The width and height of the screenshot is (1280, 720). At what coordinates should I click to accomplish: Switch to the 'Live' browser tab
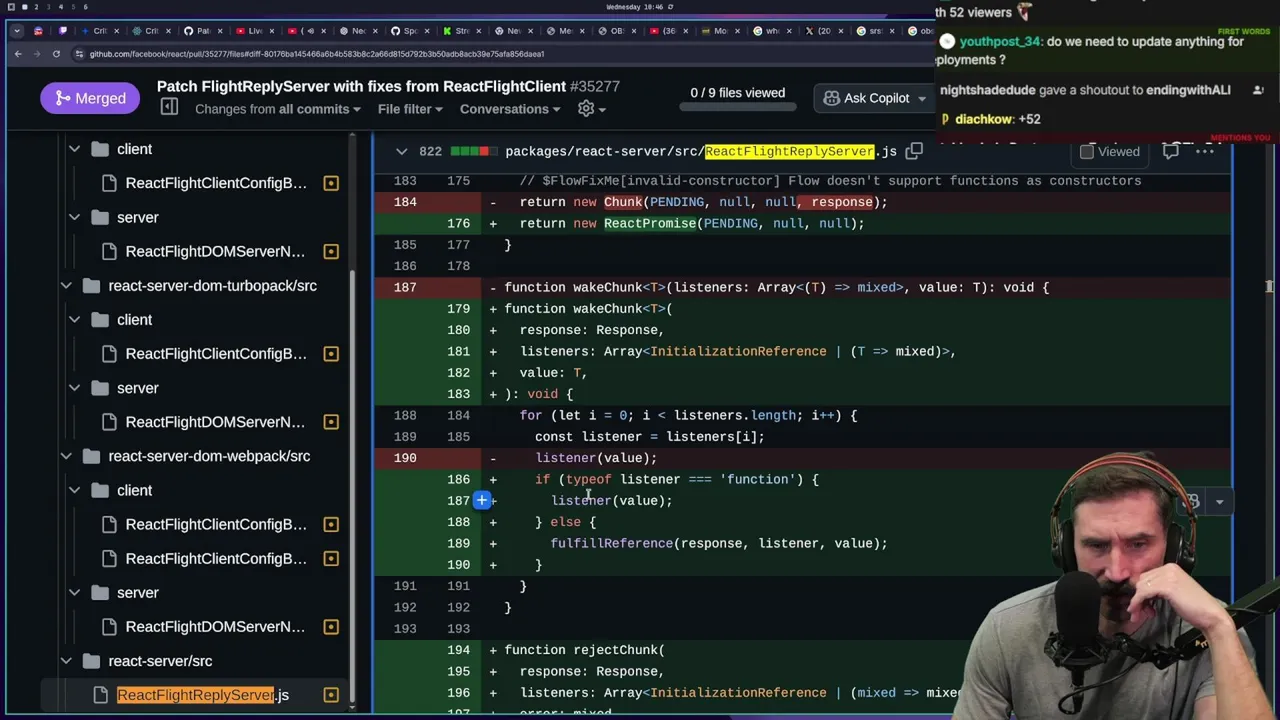(255, 31)
